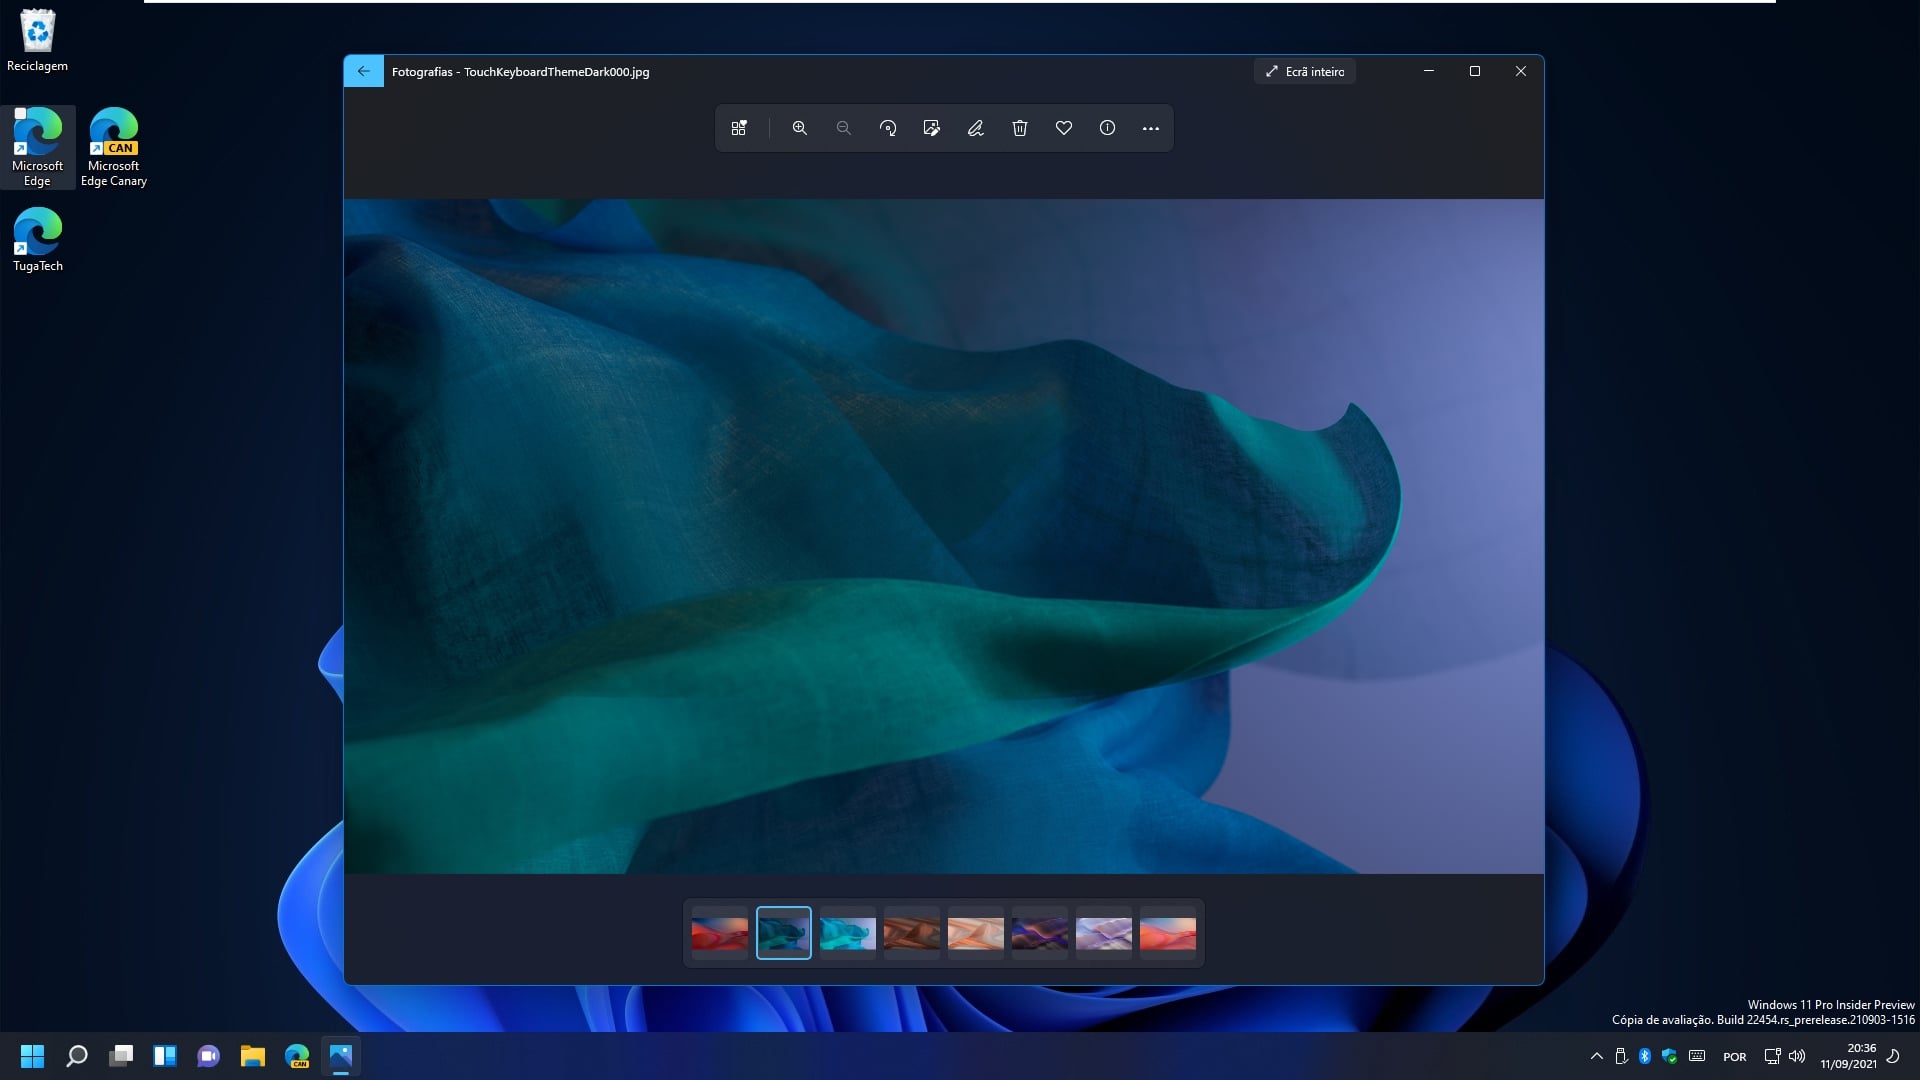The image size is (1920, 1080).
Task: Add photo to favorites with heart icon
Action: pos(1064,128)
